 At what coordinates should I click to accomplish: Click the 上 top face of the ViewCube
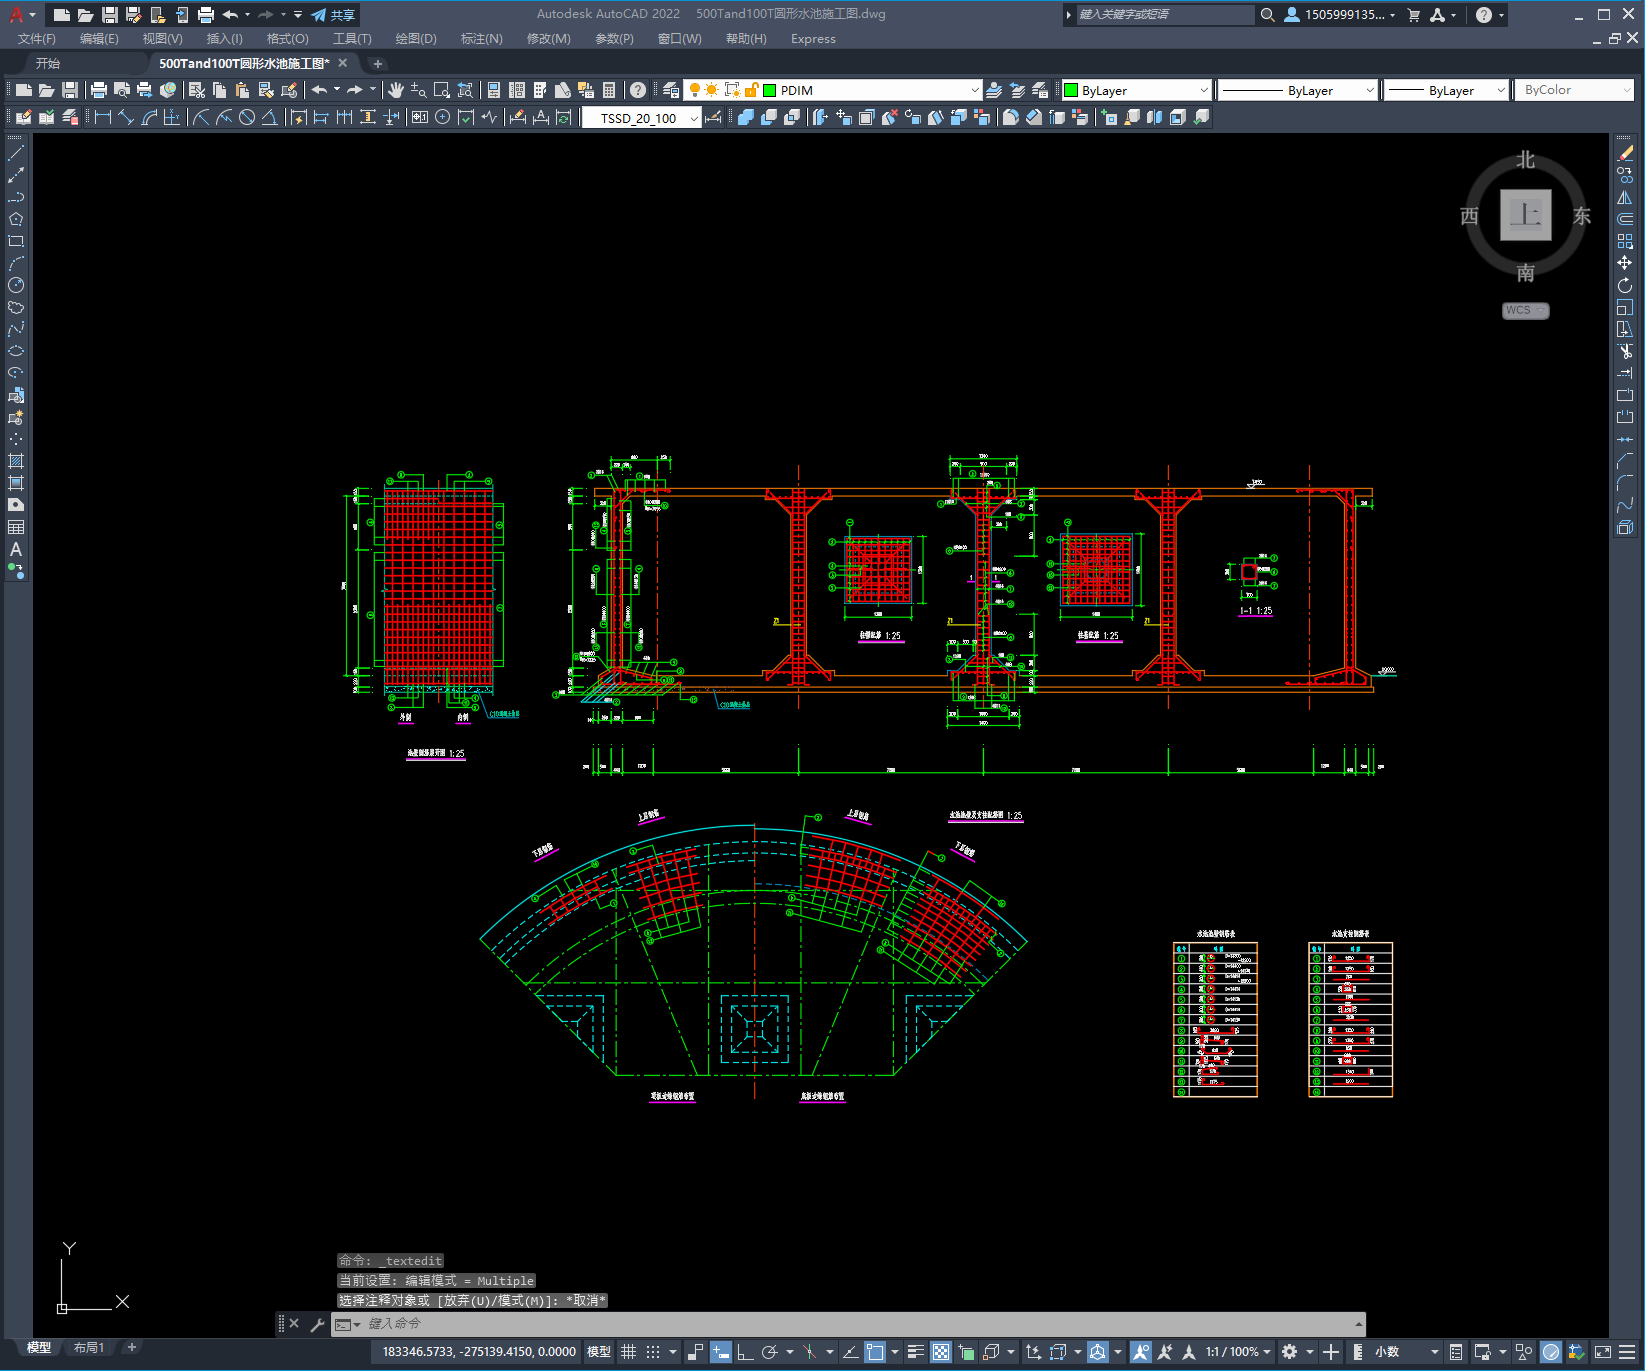pyautogui.click(x=1526, y=215)
